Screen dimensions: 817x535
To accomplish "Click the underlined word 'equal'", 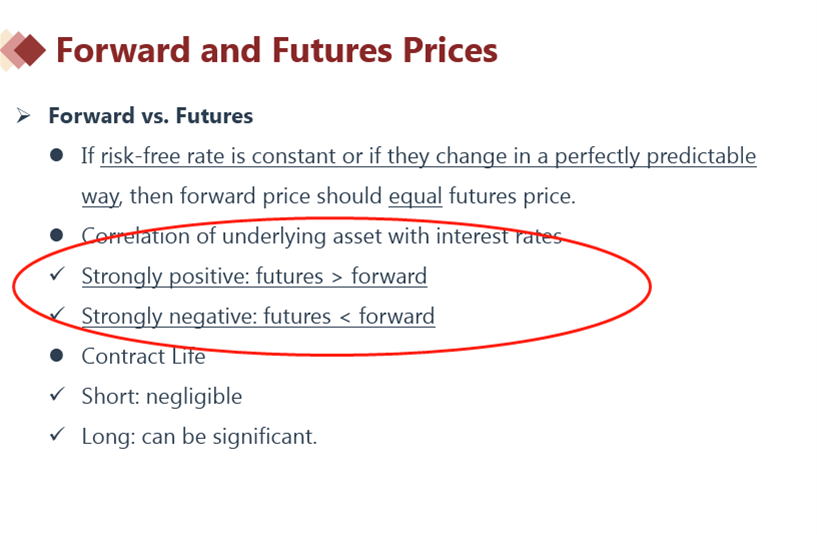I will click(x=415, y=196).
